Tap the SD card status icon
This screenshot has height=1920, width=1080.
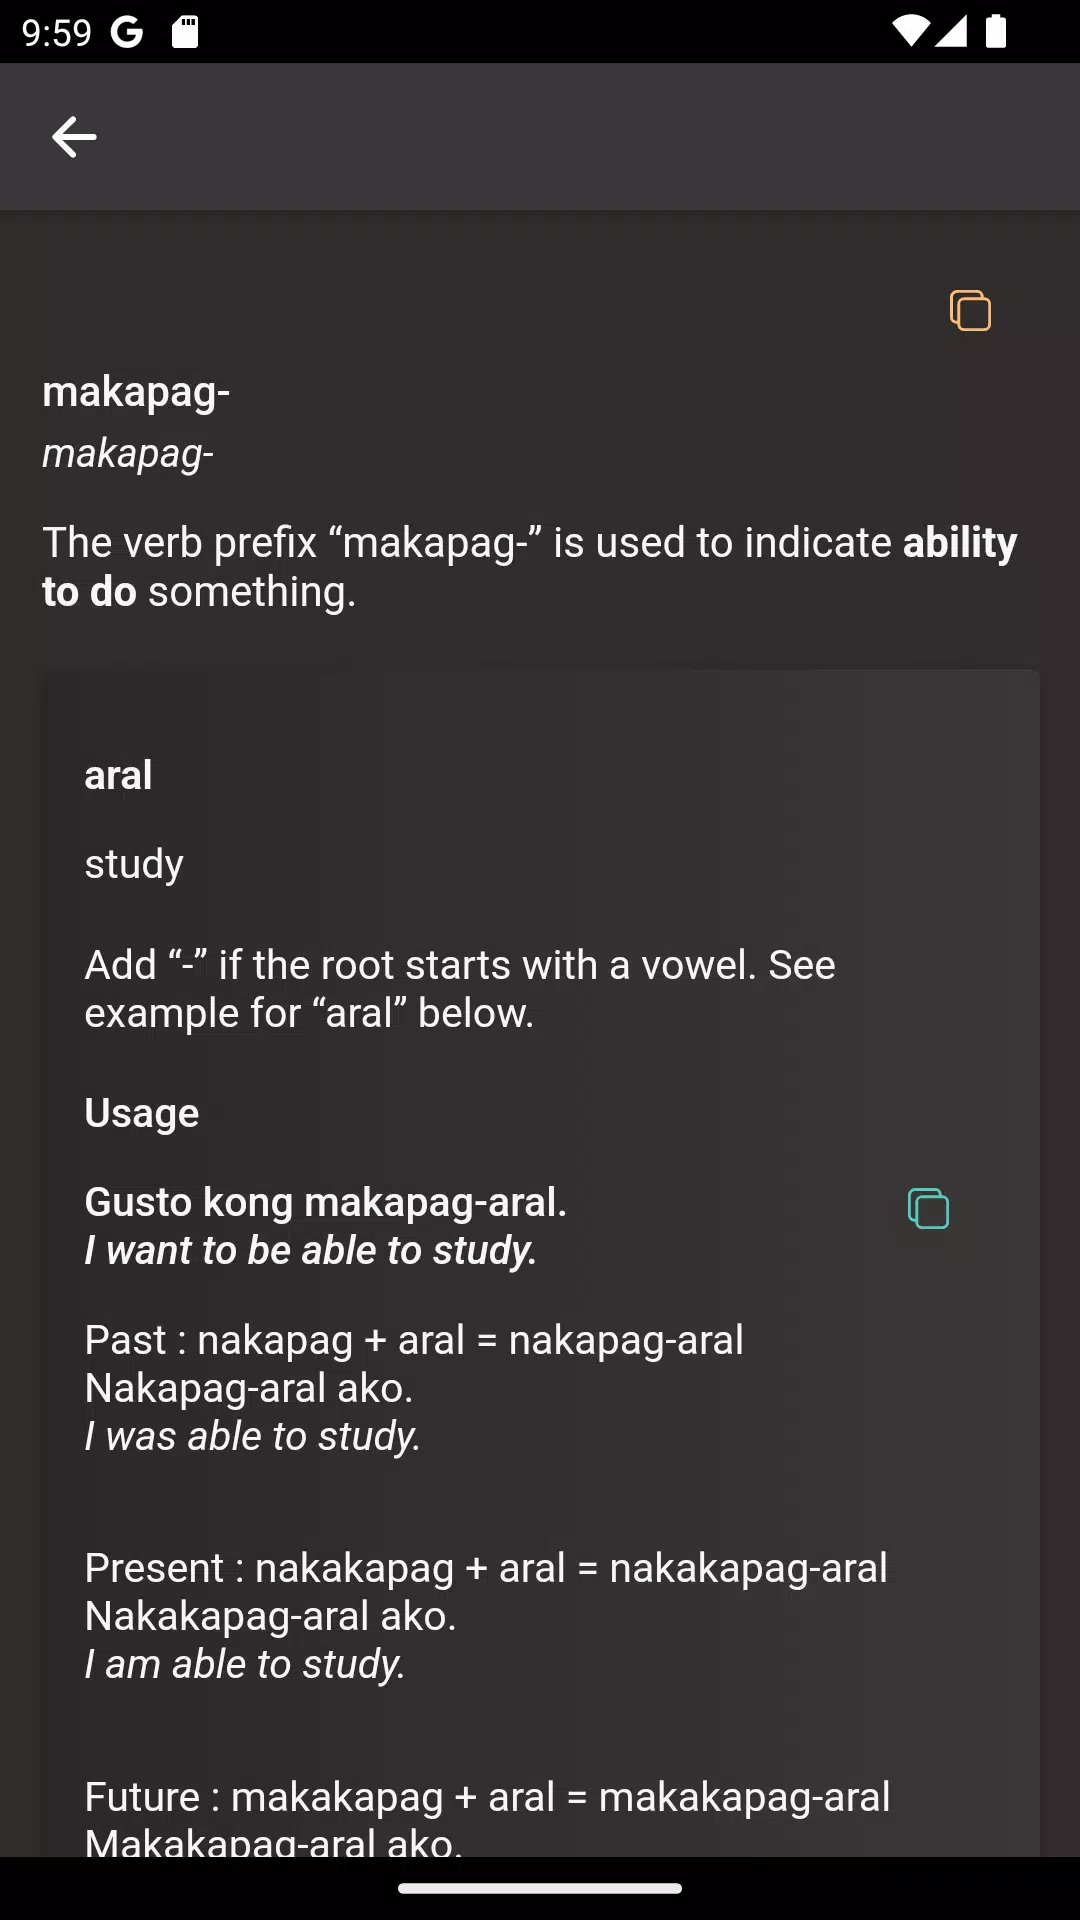tap(185, 31)
